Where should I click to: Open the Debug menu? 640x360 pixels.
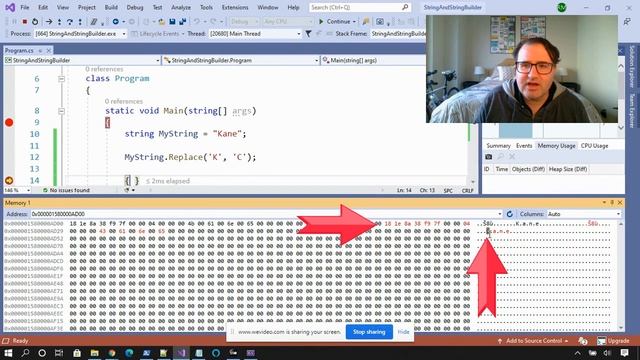pos(135,7)
